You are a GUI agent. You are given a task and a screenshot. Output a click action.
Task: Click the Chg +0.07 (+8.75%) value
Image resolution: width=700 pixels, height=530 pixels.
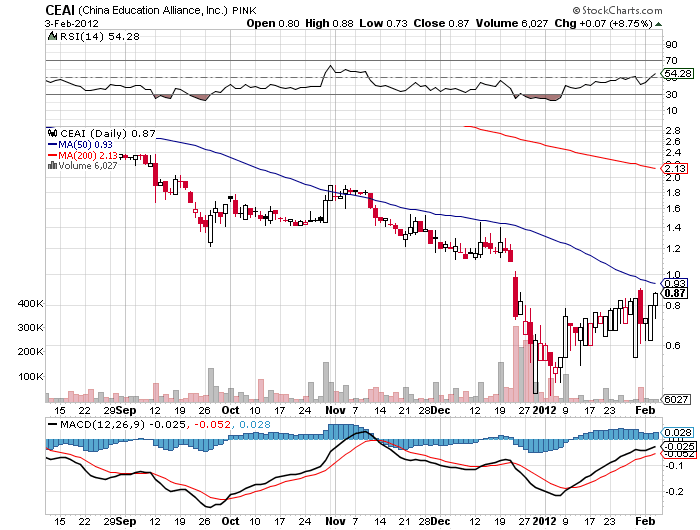604,23
